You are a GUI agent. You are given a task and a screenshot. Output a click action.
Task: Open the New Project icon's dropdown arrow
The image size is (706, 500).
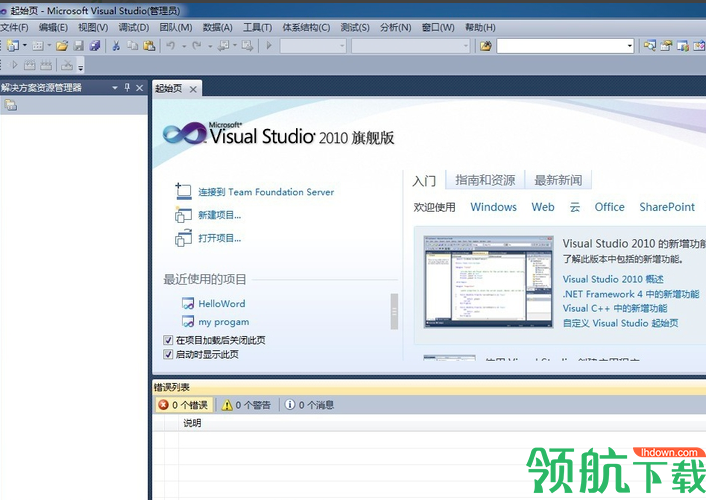coord(25,45)
